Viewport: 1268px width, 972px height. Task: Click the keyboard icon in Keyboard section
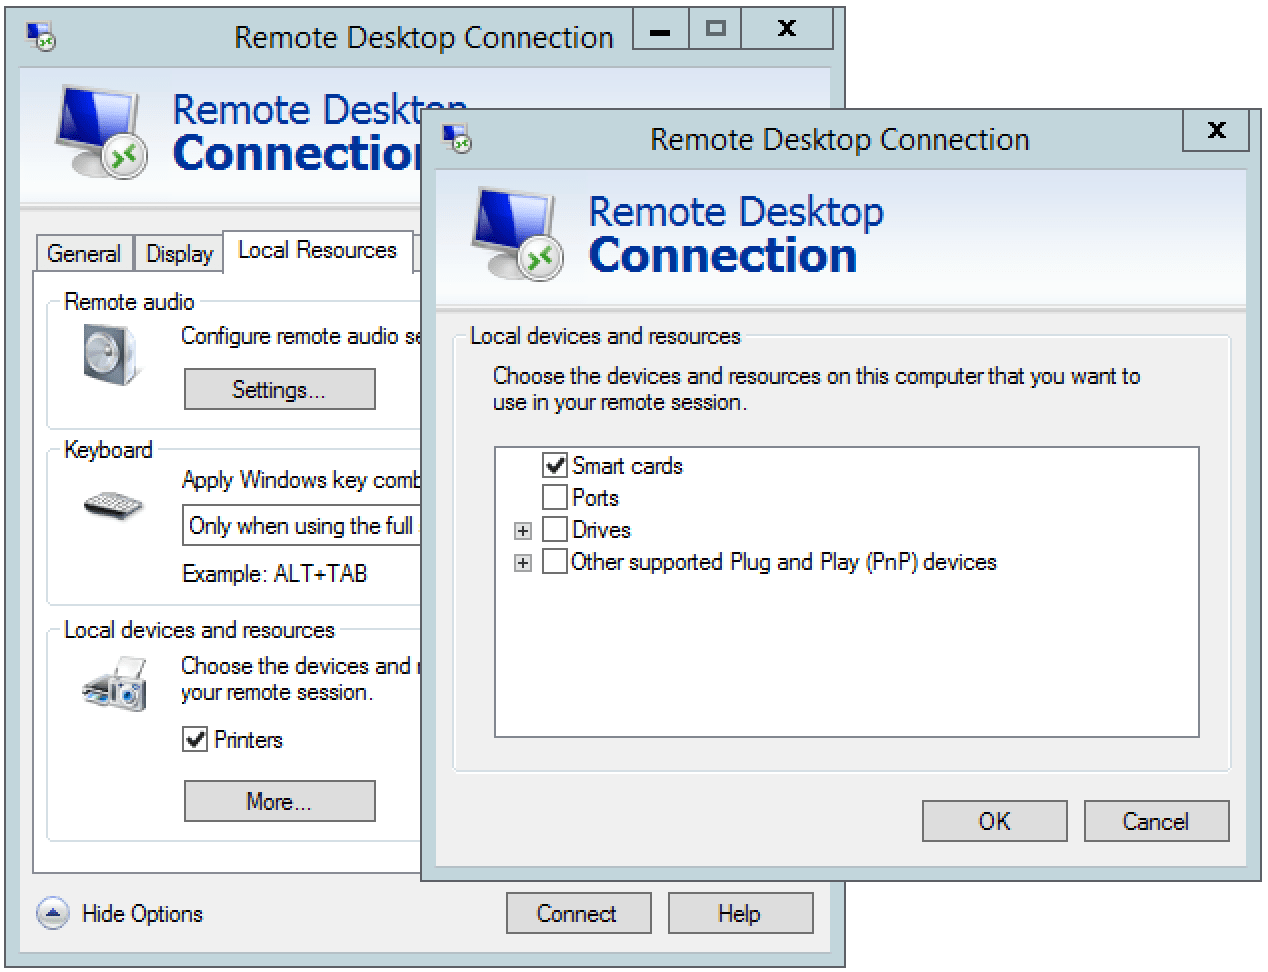tap(113, 504)
